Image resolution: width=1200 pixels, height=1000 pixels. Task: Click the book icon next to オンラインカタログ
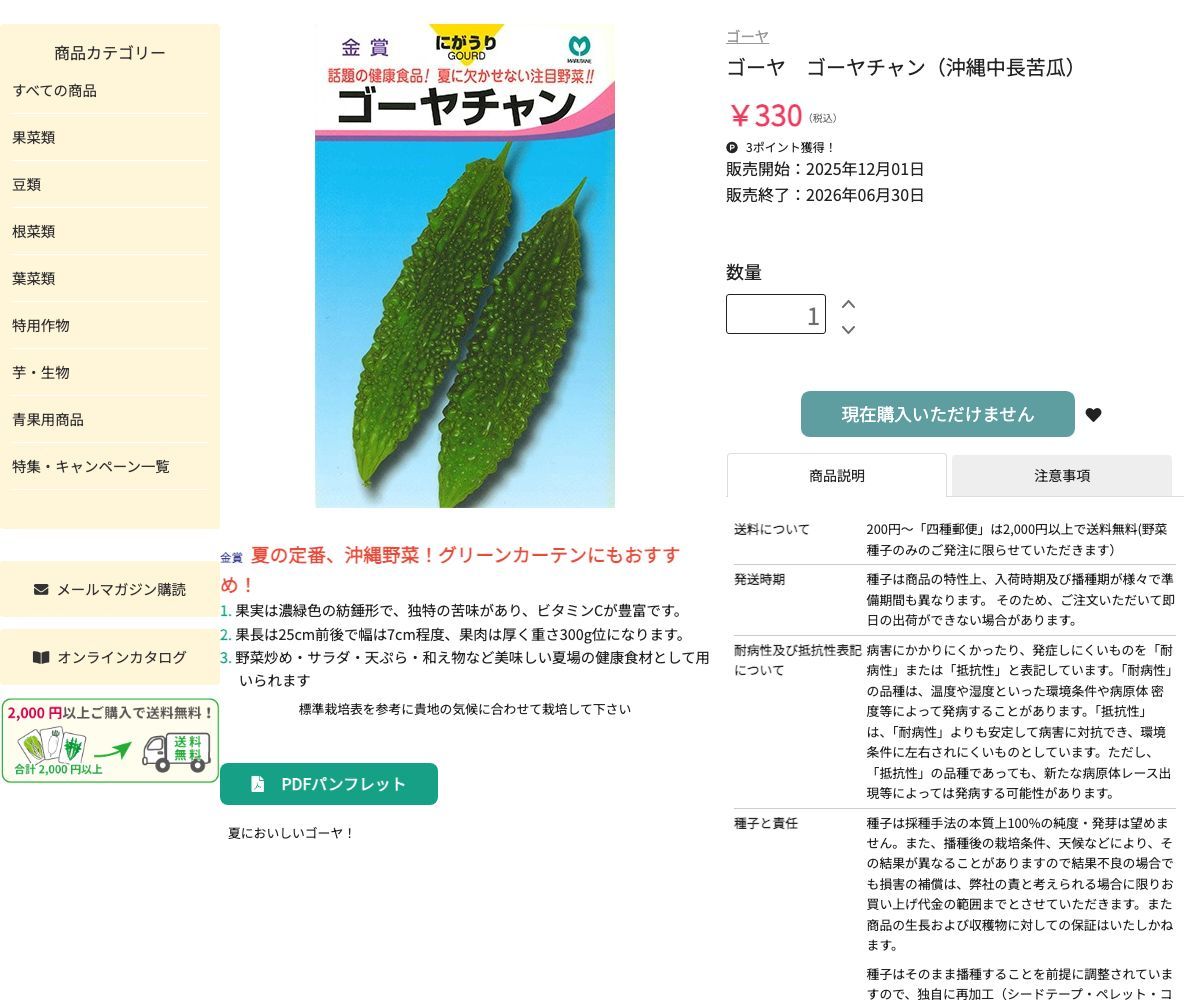(x=42, y=657)
